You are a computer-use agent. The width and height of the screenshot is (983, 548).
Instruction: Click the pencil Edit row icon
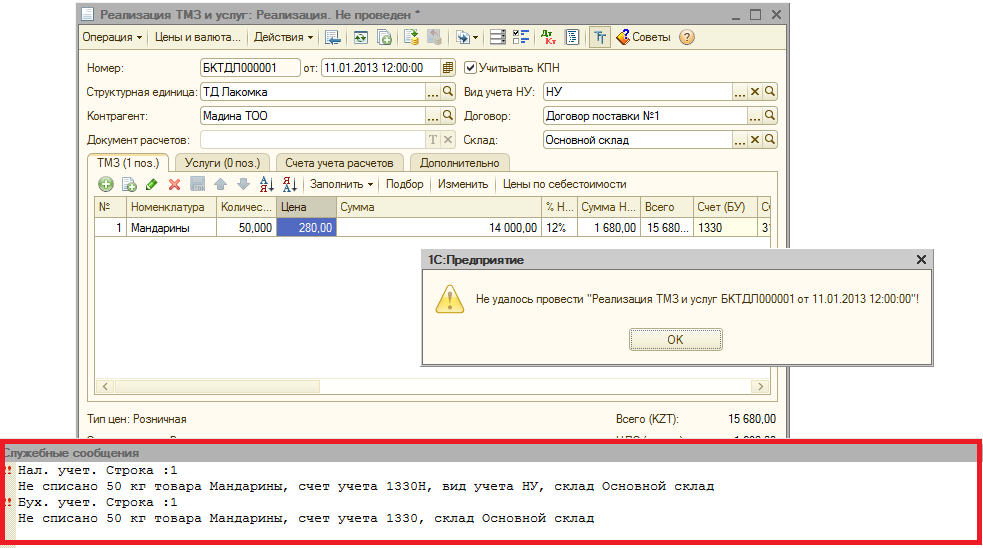coord(151,184)
